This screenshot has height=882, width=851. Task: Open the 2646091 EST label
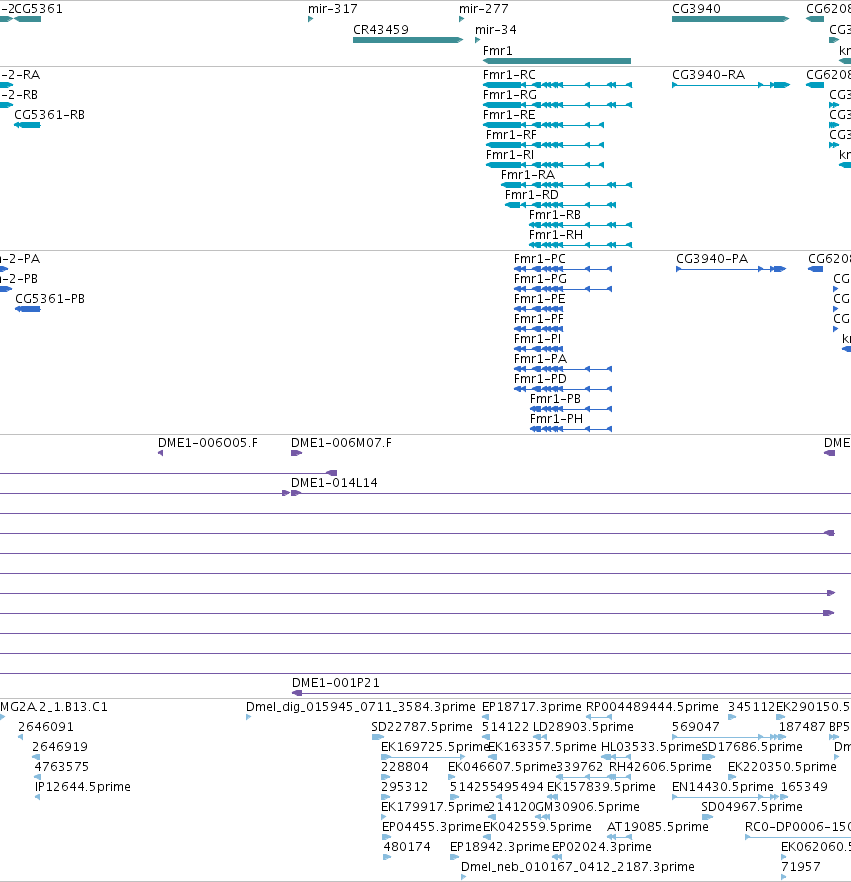(46, 727)
